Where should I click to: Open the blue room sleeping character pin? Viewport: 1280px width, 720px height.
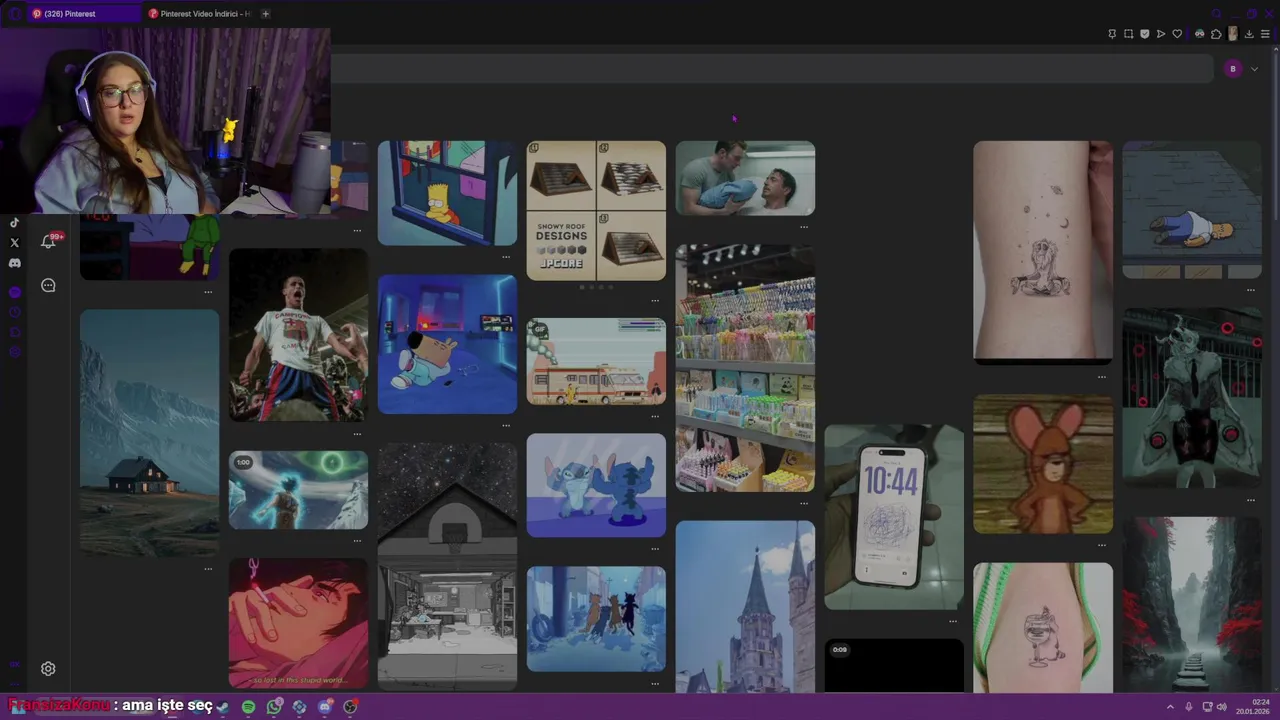pos(447,344)
